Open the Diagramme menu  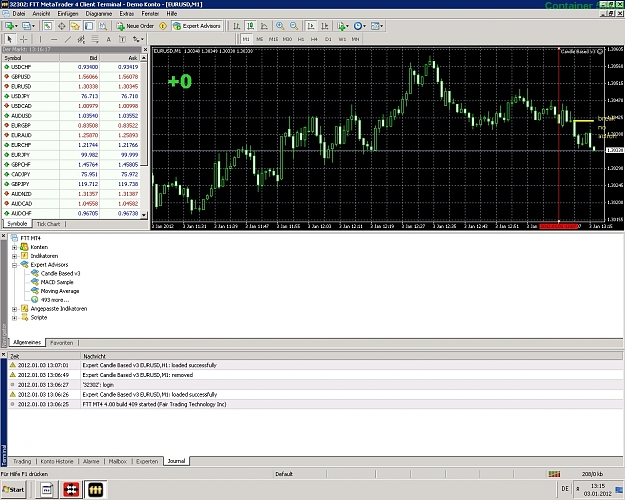coord(99,14)
